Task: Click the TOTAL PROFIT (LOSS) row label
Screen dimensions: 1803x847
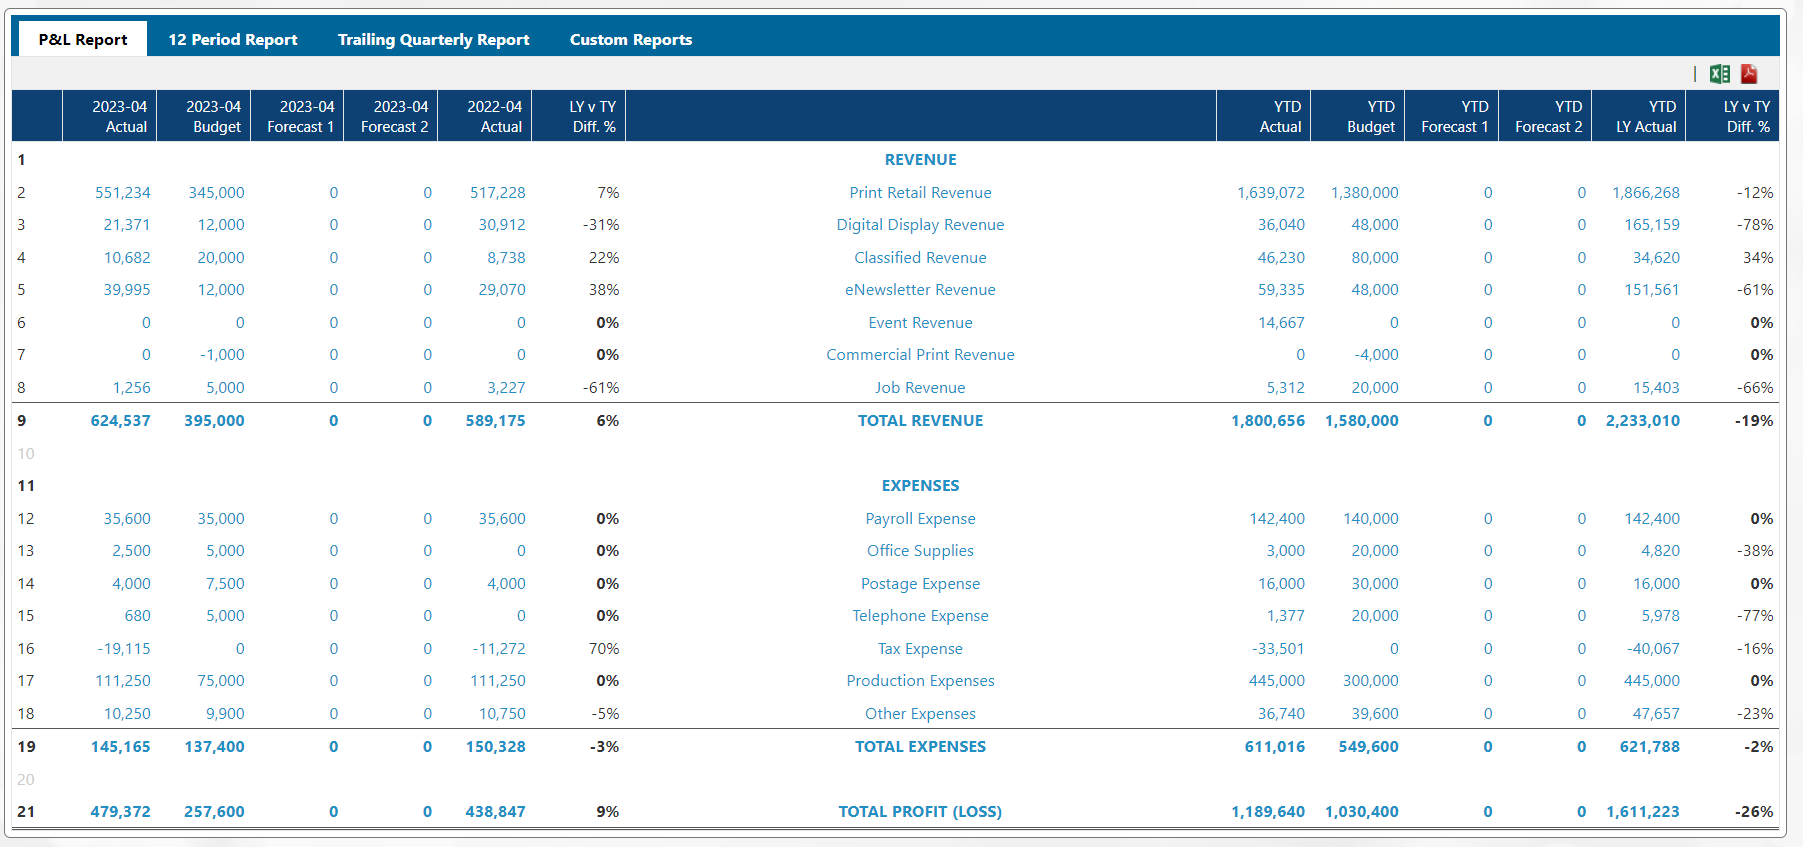Action: click(920, 812)
